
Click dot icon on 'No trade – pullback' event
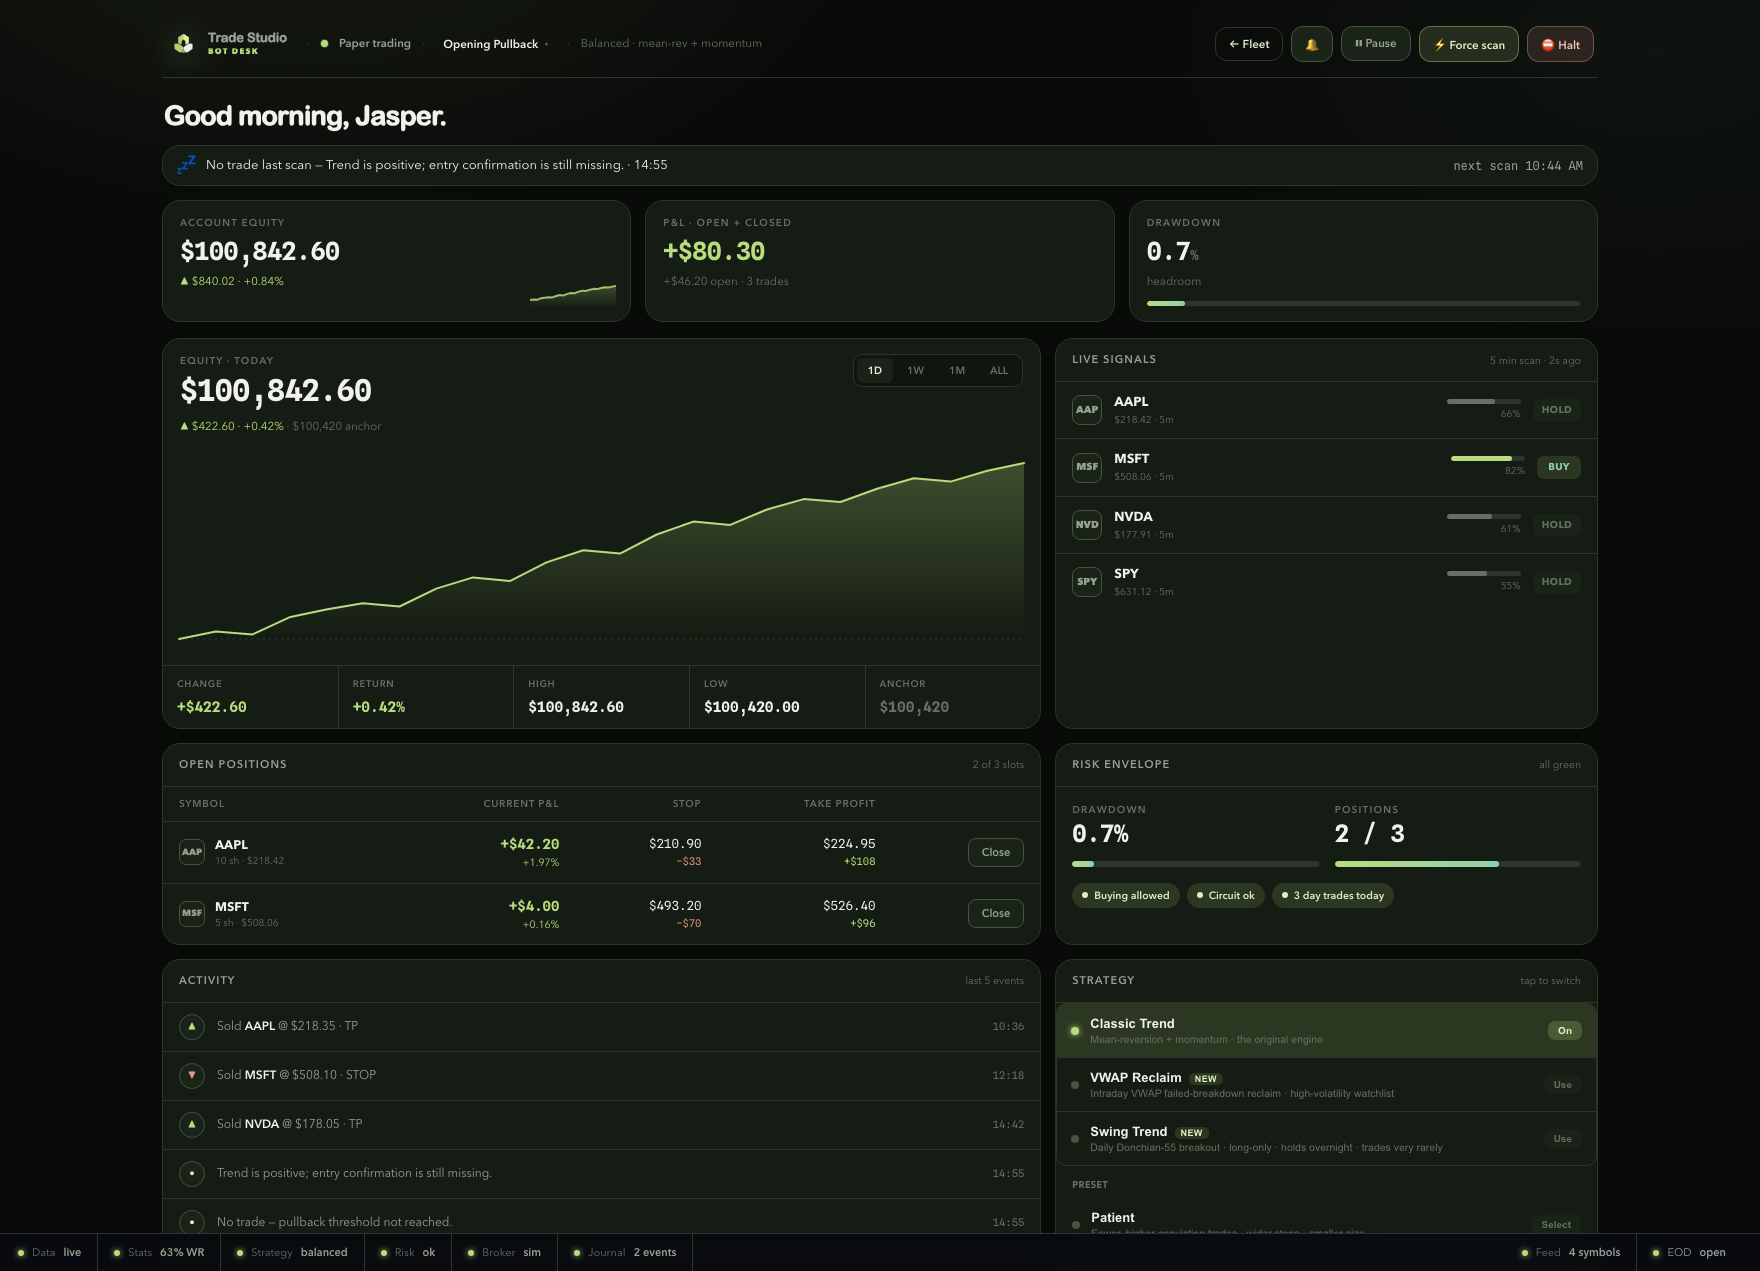pos(192,1222)
